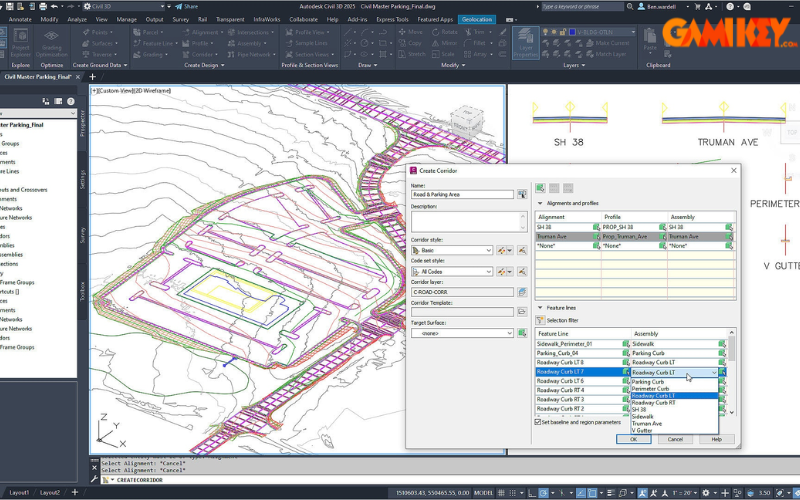Click Help button in Create Corridor dialog
The width and height of the screenshot is (800, 500).
coord(716,439)
